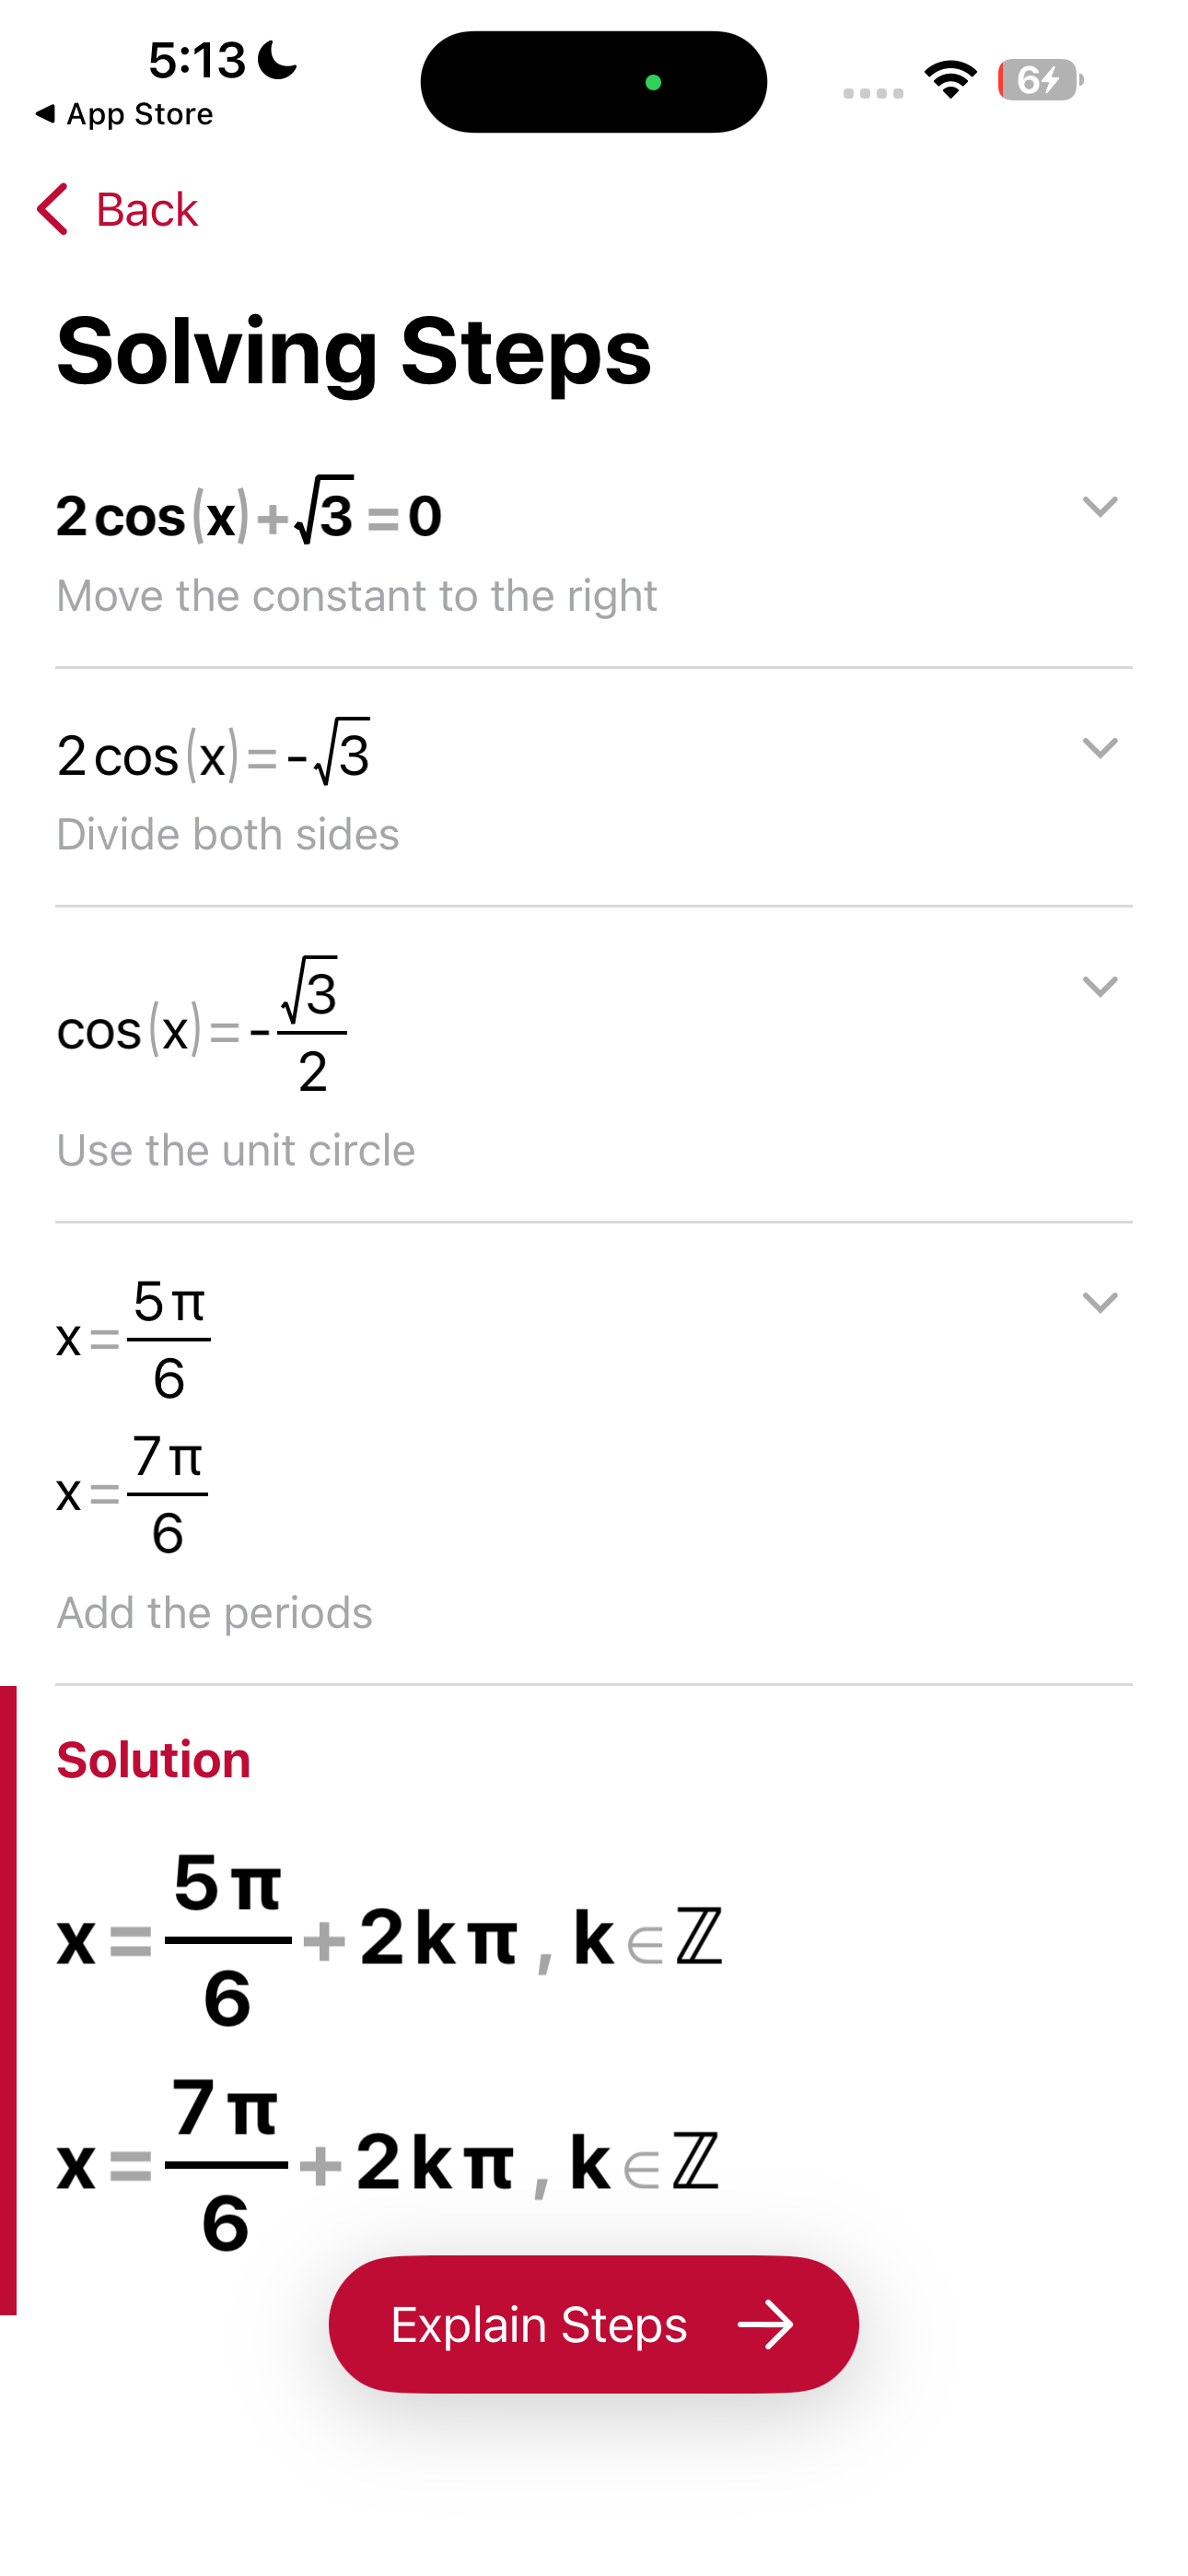The image size is (1188, 2576).
Task: Select the 5π/6 + 2kπ solution
Action: [x=390, y=1938]
